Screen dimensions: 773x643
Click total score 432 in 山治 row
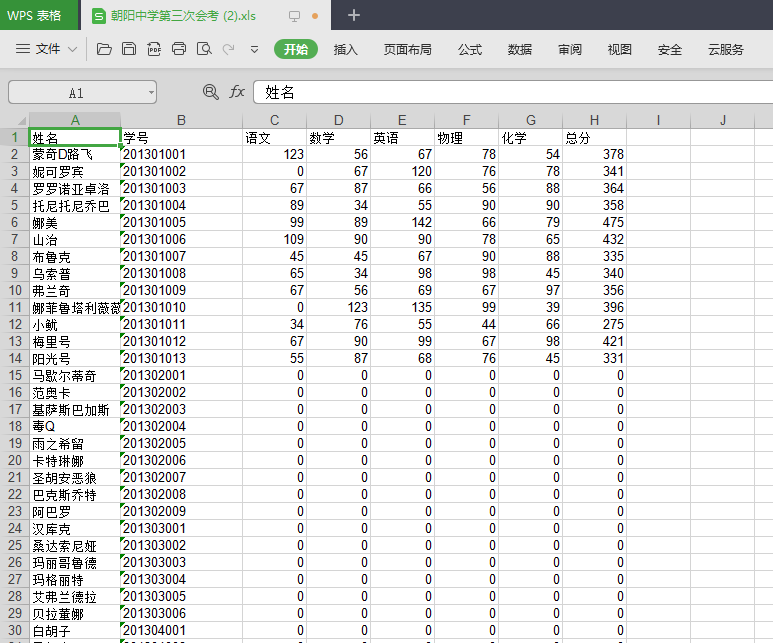point(595,239)
